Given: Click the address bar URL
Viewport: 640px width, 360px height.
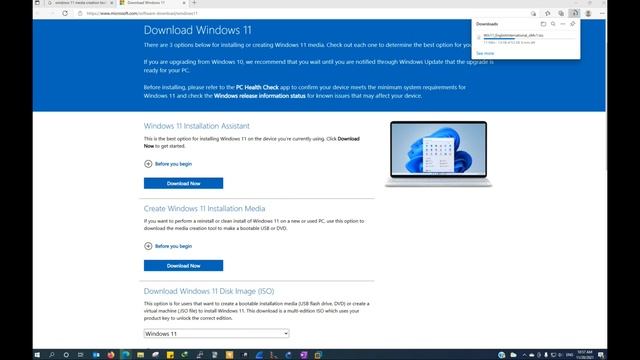Looking at the screenshot, I should point(142,13).
